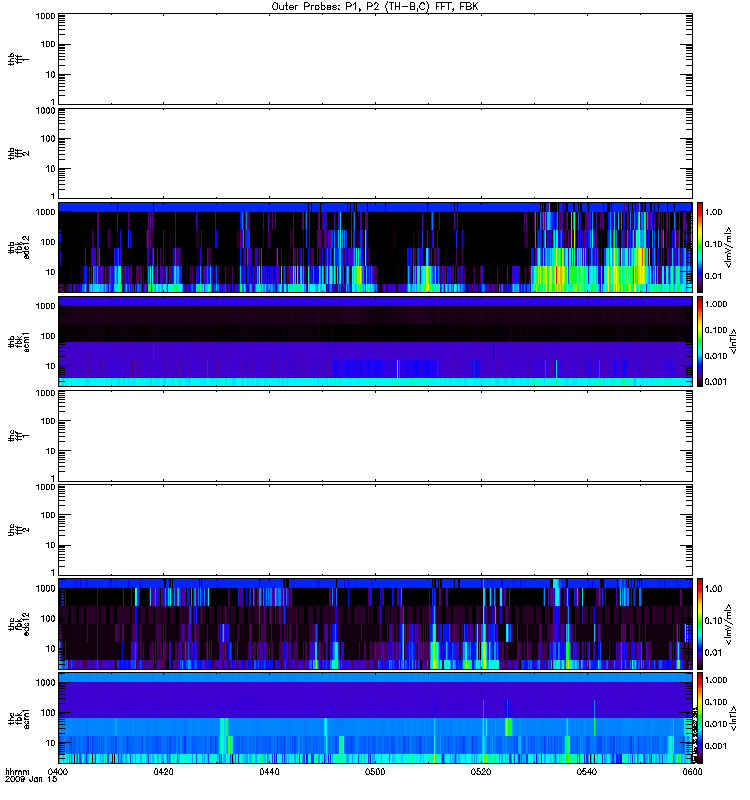Click the thb fbk edc12 spectrogram panel

376,247
